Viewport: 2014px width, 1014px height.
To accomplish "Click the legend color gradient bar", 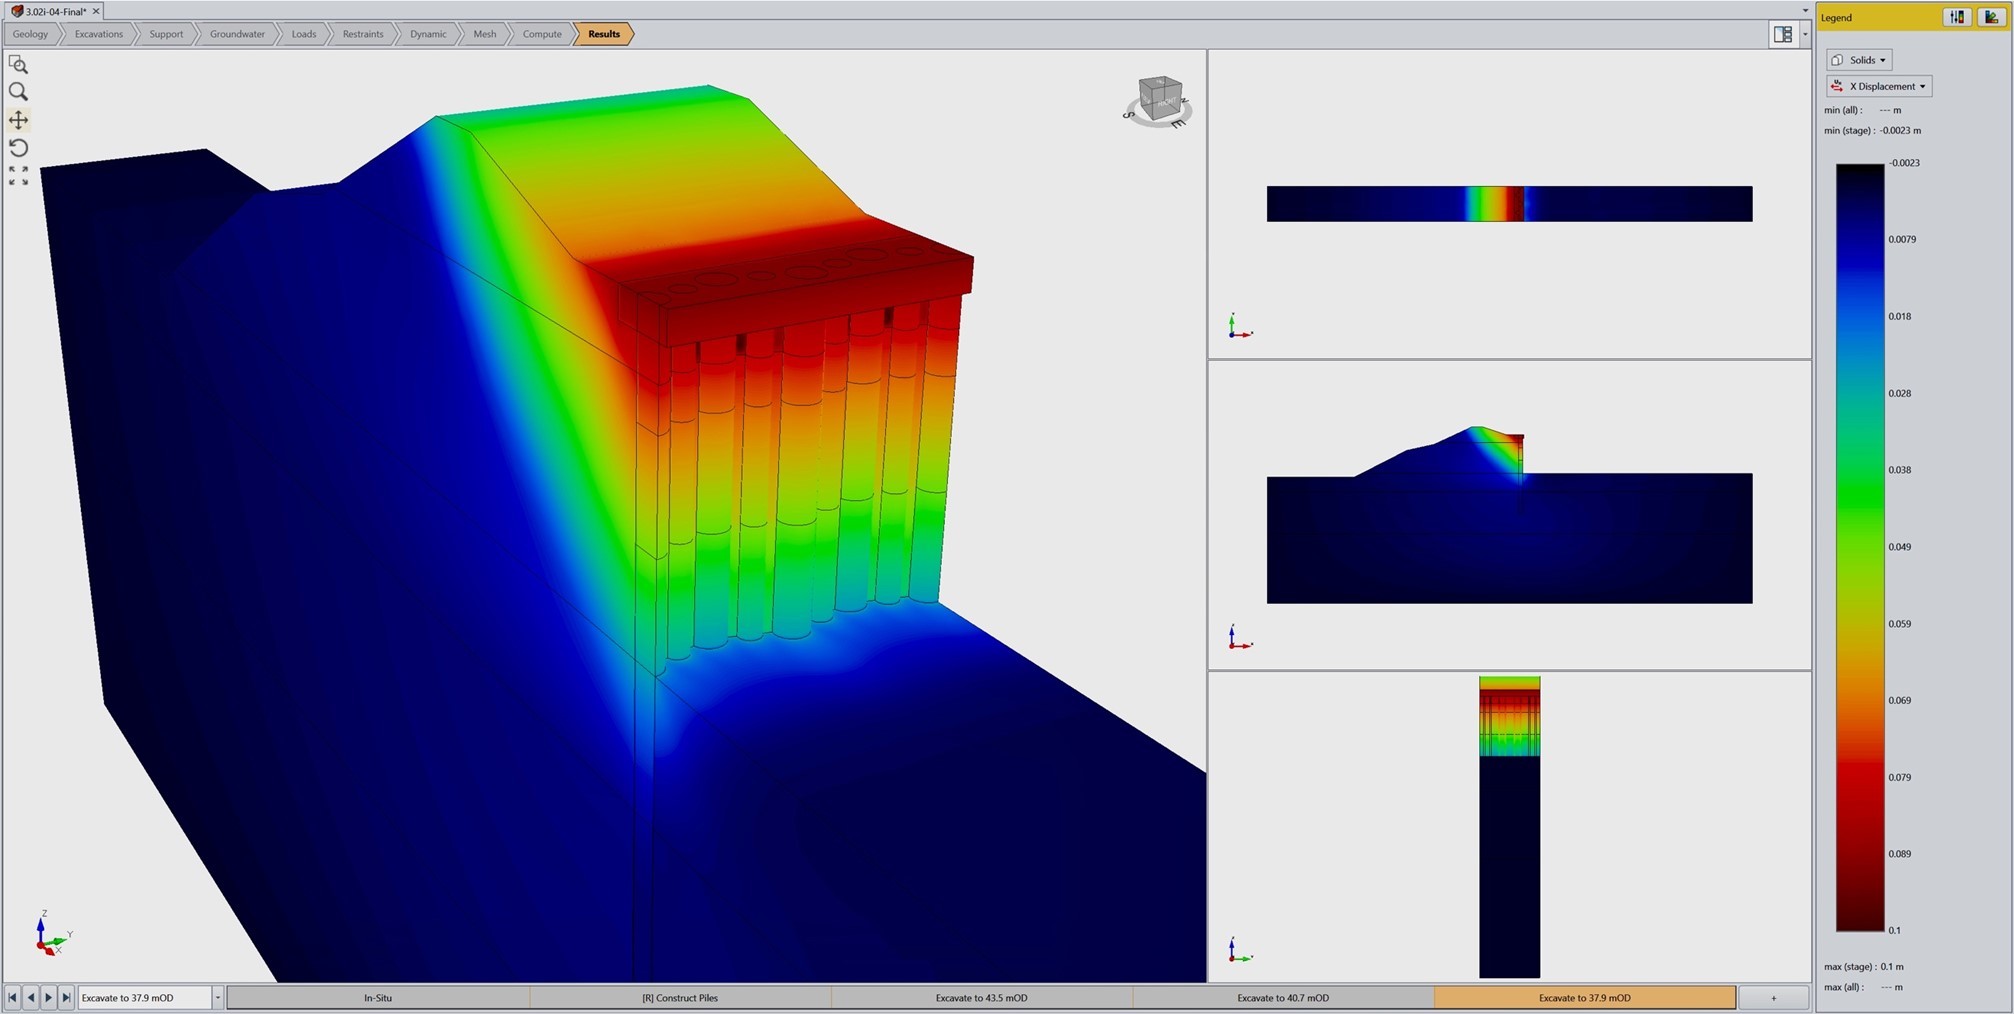I will (x=1859, y=547).
